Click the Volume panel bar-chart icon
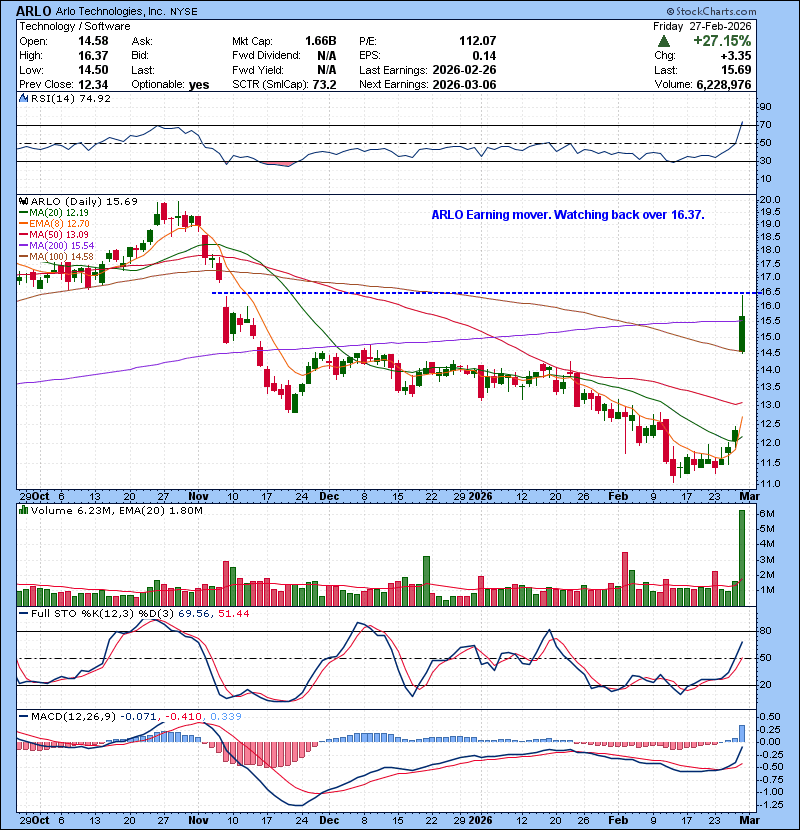The height and width of the screenshot is (830, 800). click(x=23, y=510)
